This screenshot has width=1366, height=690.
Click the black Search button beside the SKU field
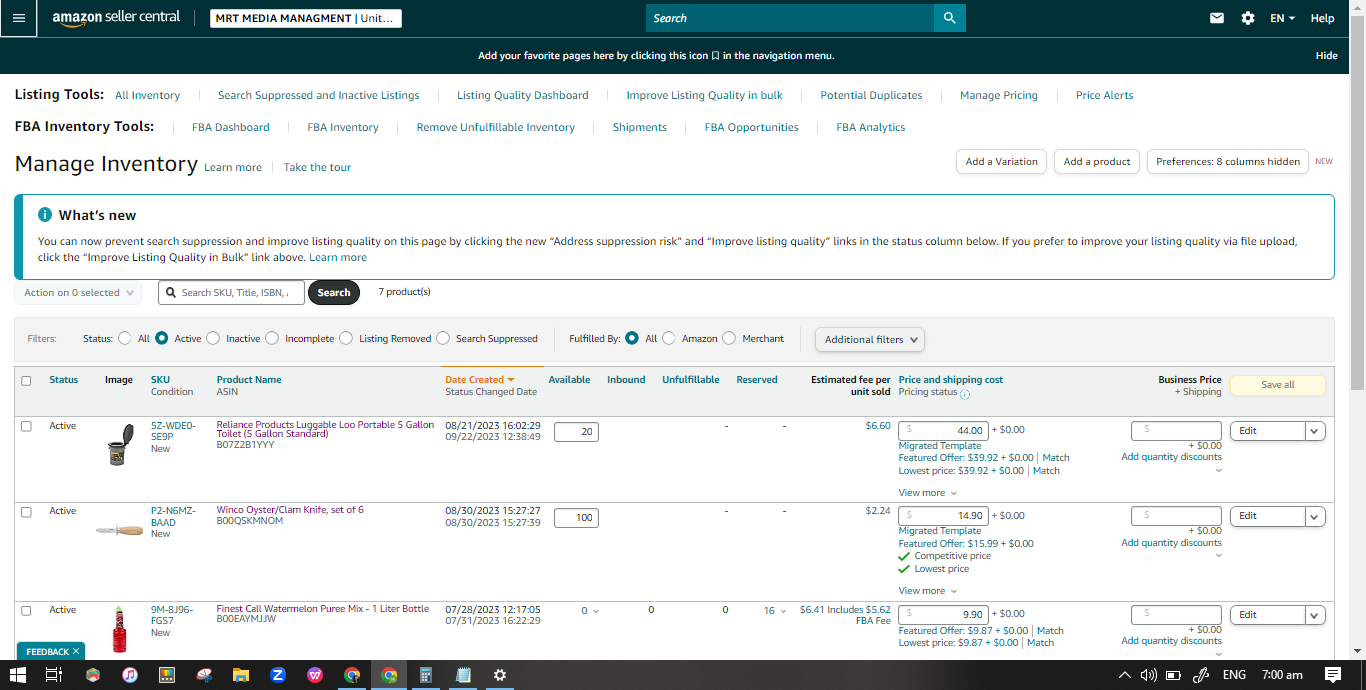333,292
